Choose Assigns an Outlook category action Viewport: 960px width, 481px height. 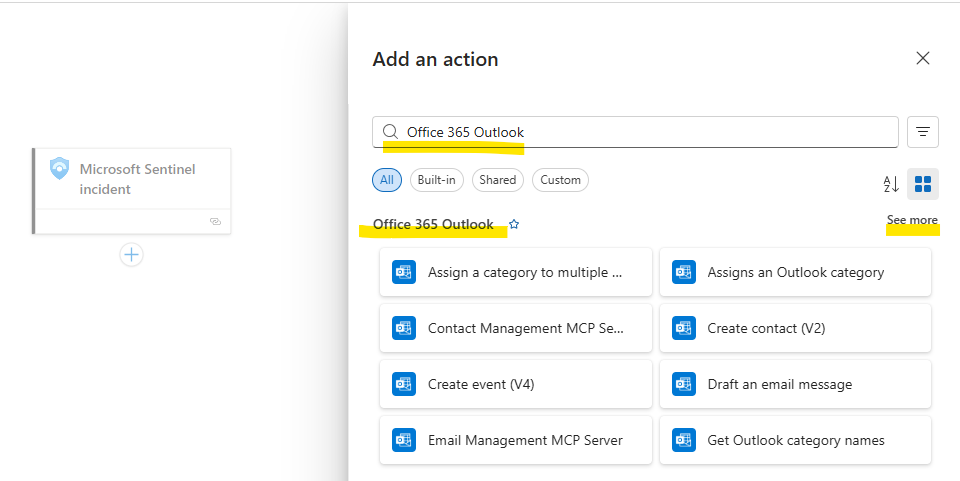point(795,272)
